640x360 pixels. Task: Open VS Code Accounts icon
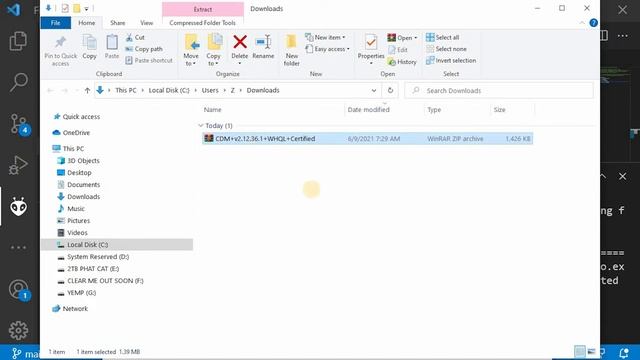19,289
